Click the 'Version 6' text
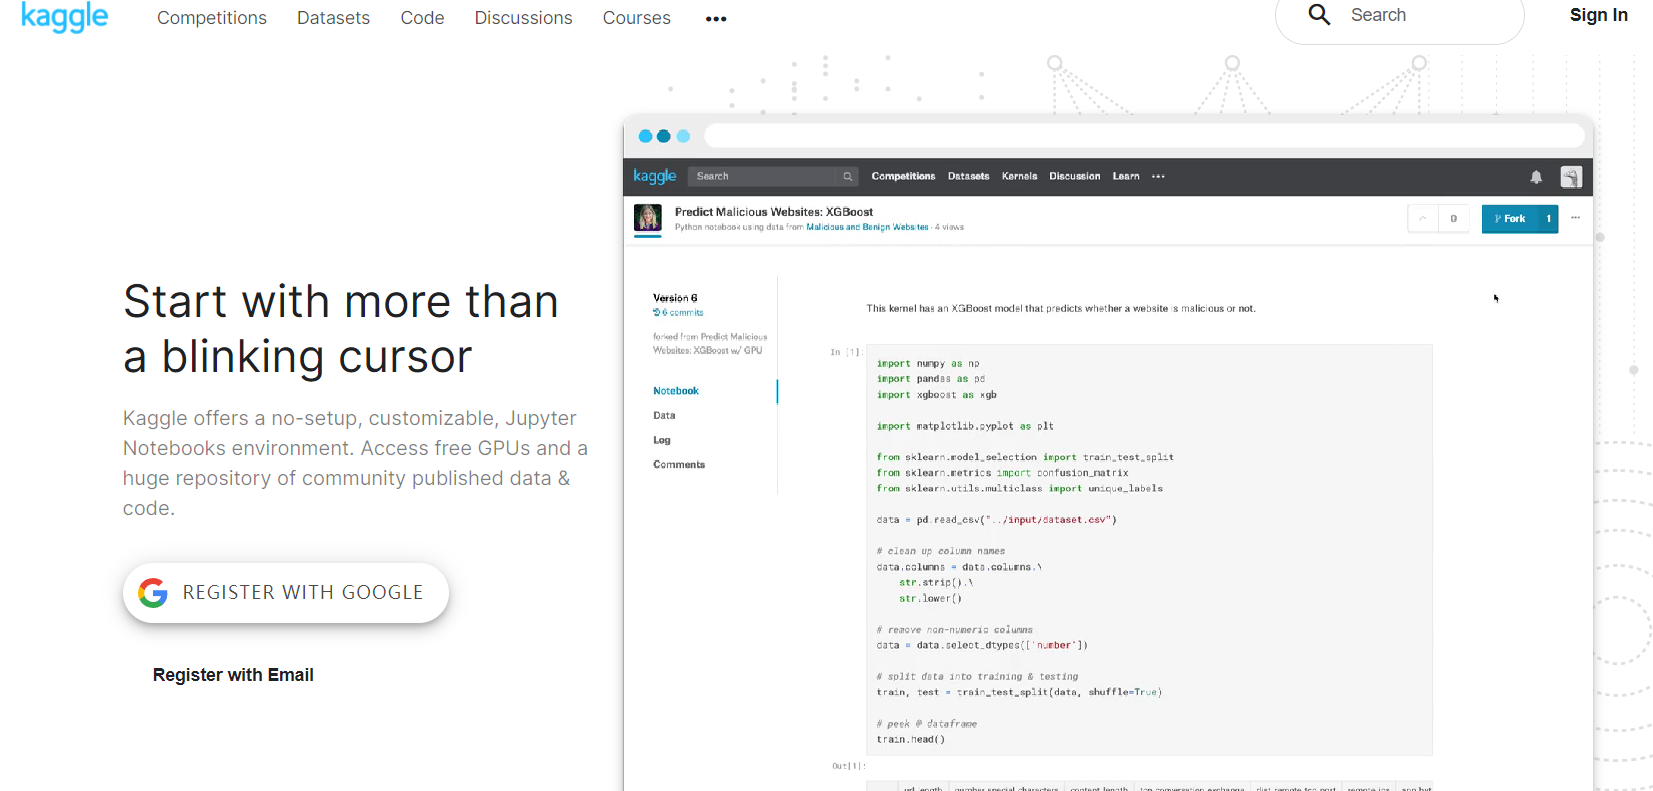Screen dimensions: 1653x791 click(x=675, y=298)
